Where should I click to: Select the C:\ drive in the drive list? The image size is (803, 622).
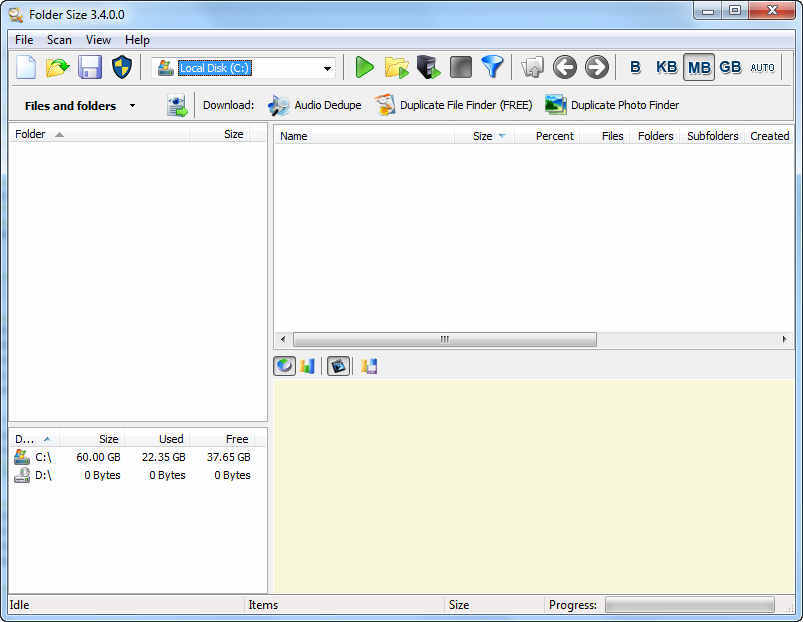coord(42,457)
